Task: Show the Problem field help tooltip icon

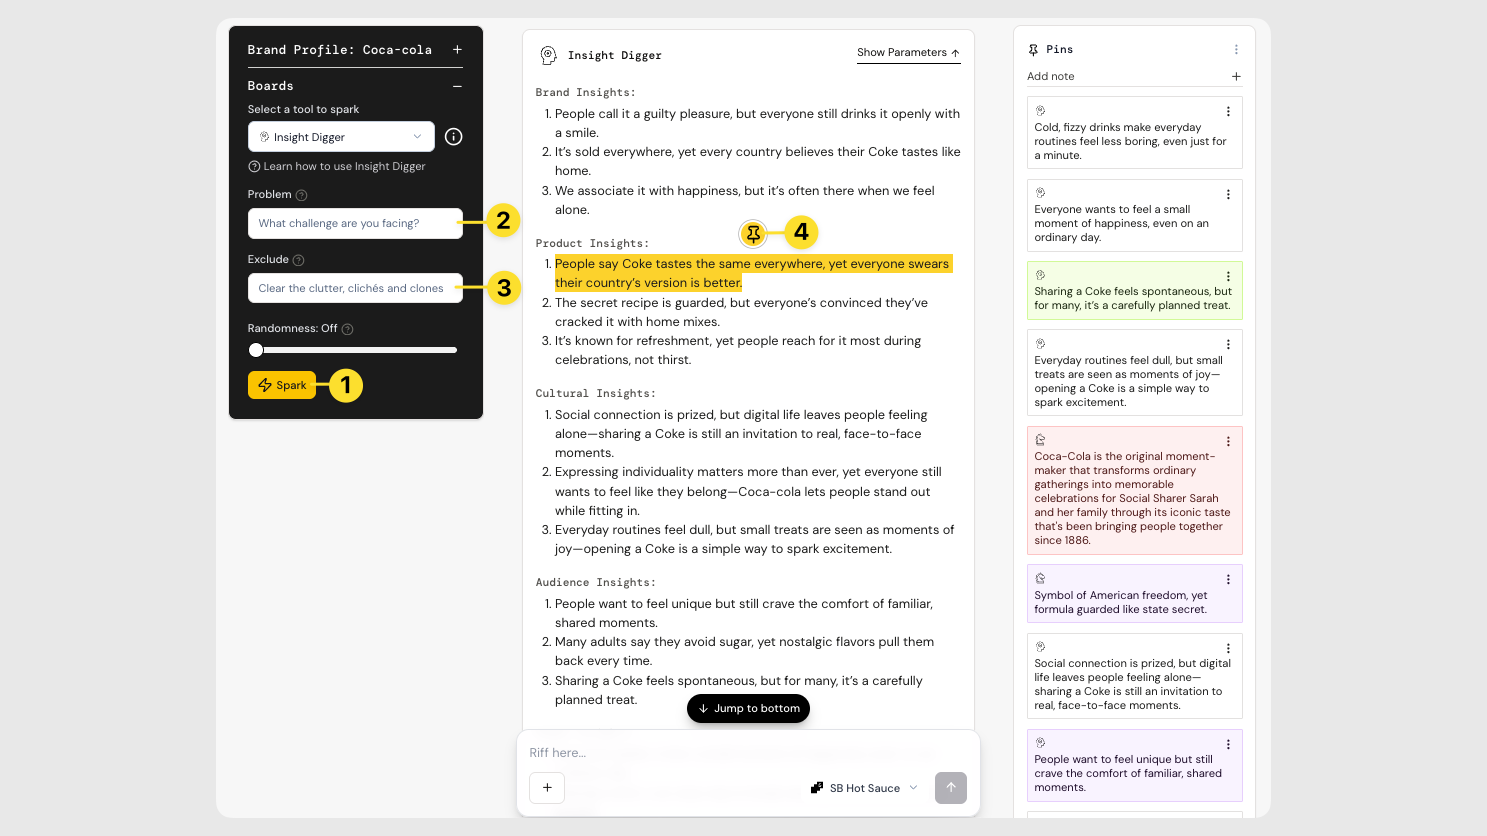Action: point(302,195)
